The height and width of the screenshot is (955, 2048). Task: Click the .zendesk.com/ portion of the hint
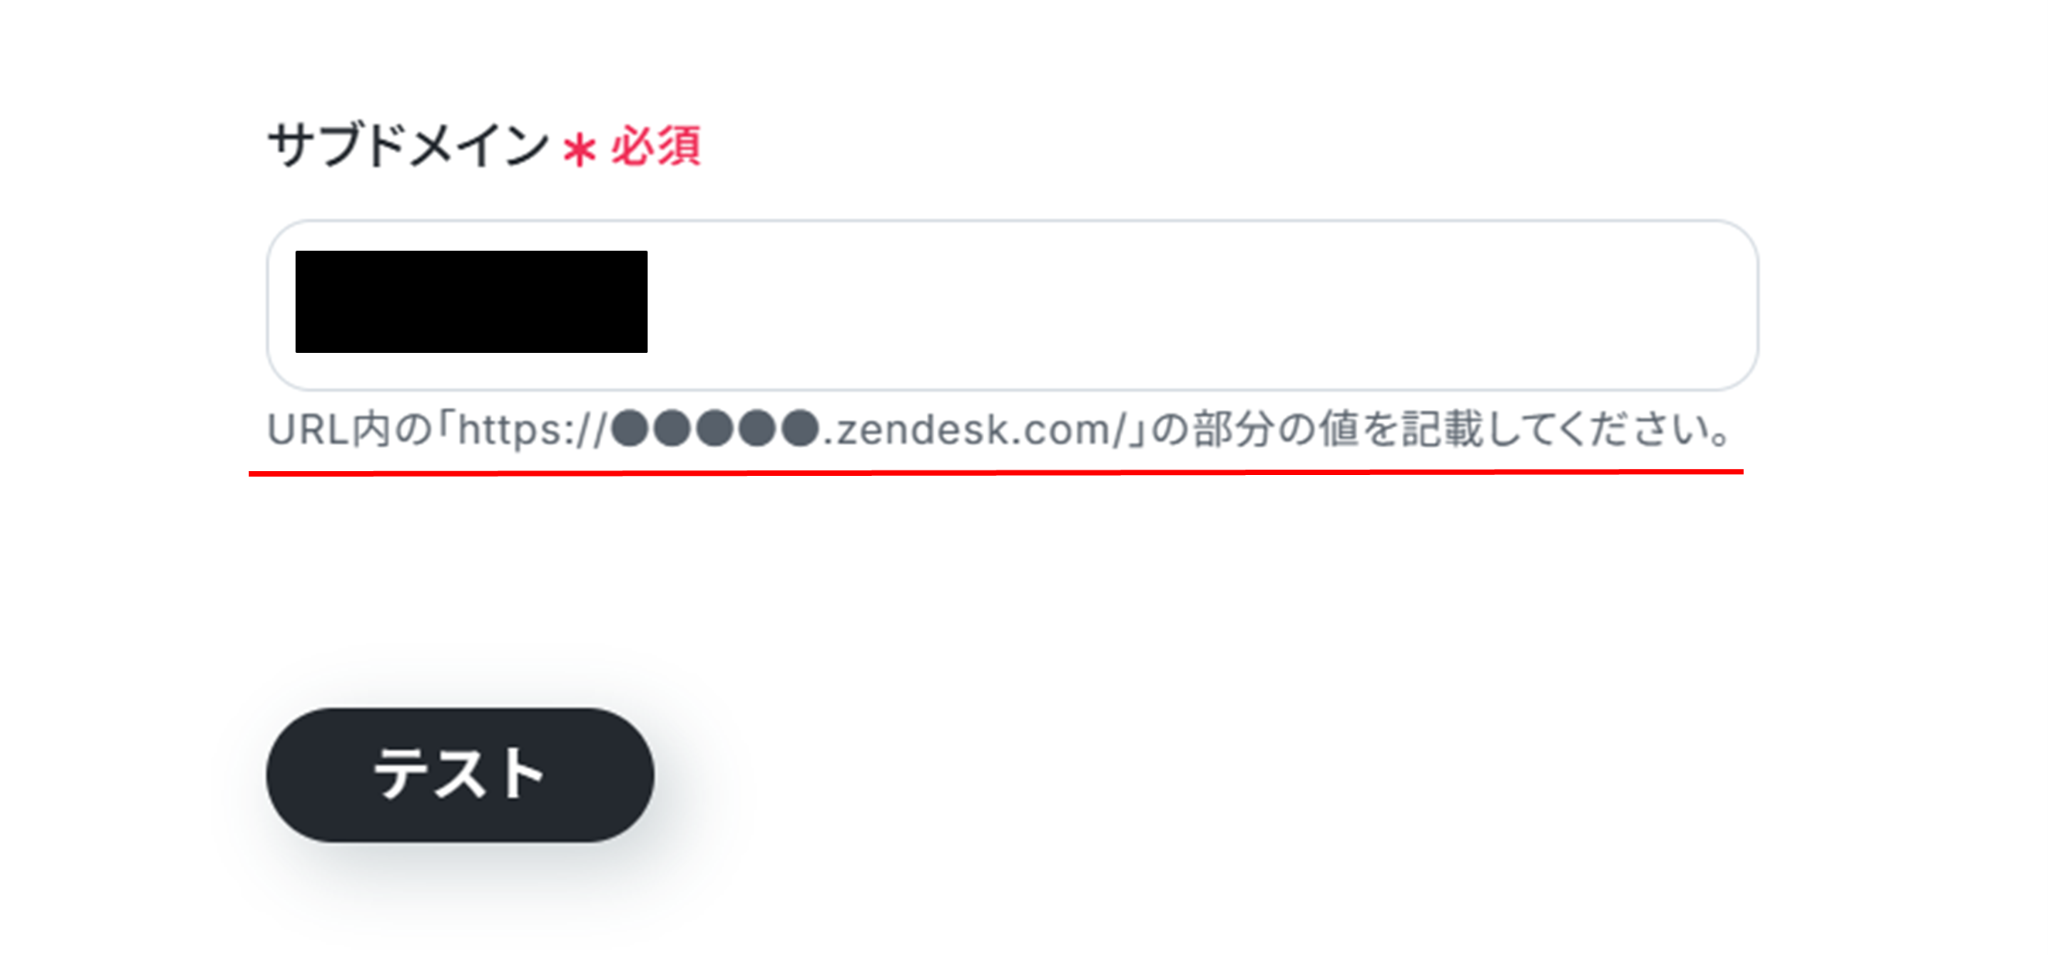[x=975, y=430]
